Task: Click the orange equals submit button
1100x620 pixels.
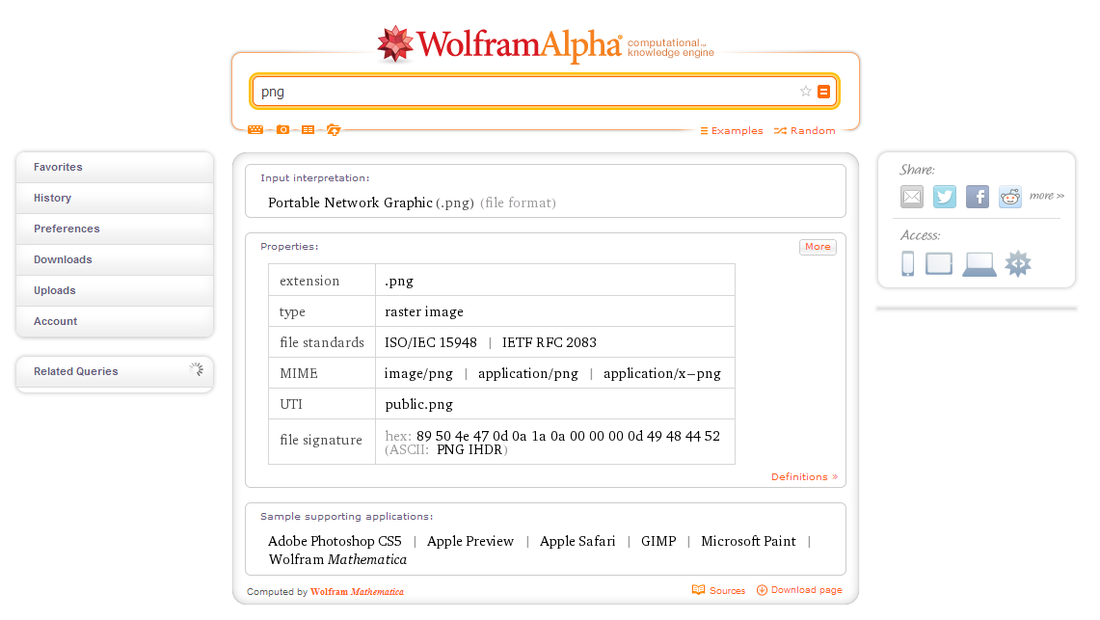Action: 824,92
